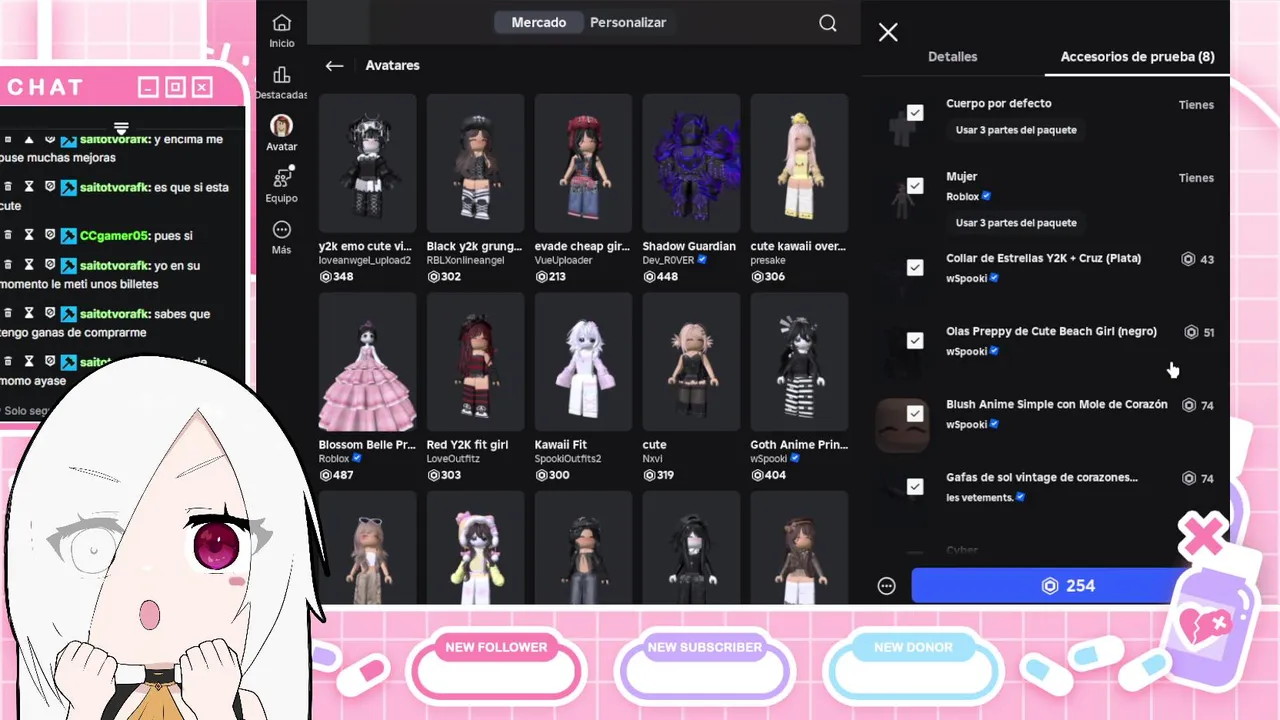Click les vetements. creator link
Screen dimensions: 1280x720
(980, 498)
